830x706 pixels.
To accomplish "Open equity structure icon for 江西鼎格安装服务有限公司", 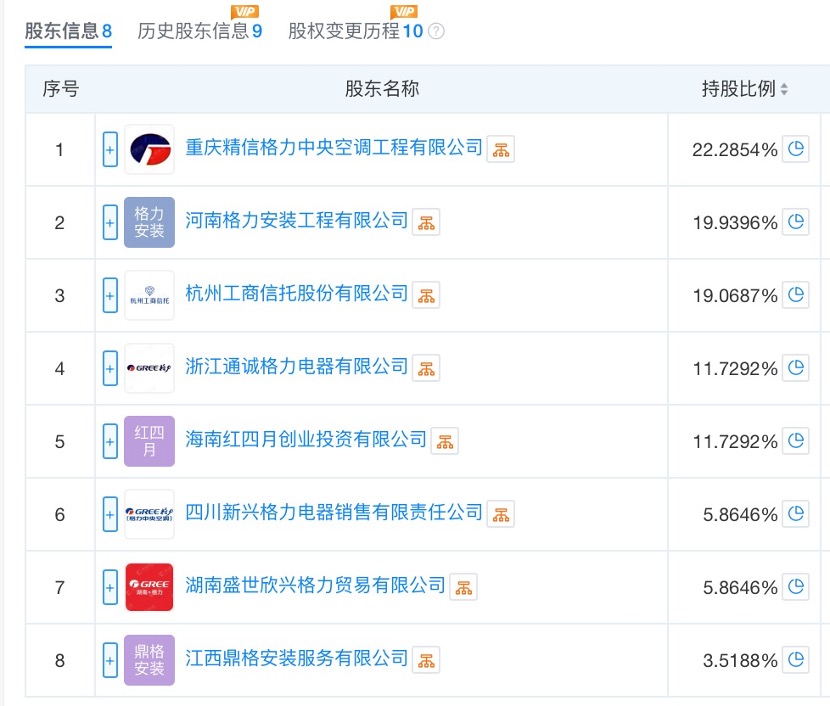I will (x=426, y=661).
